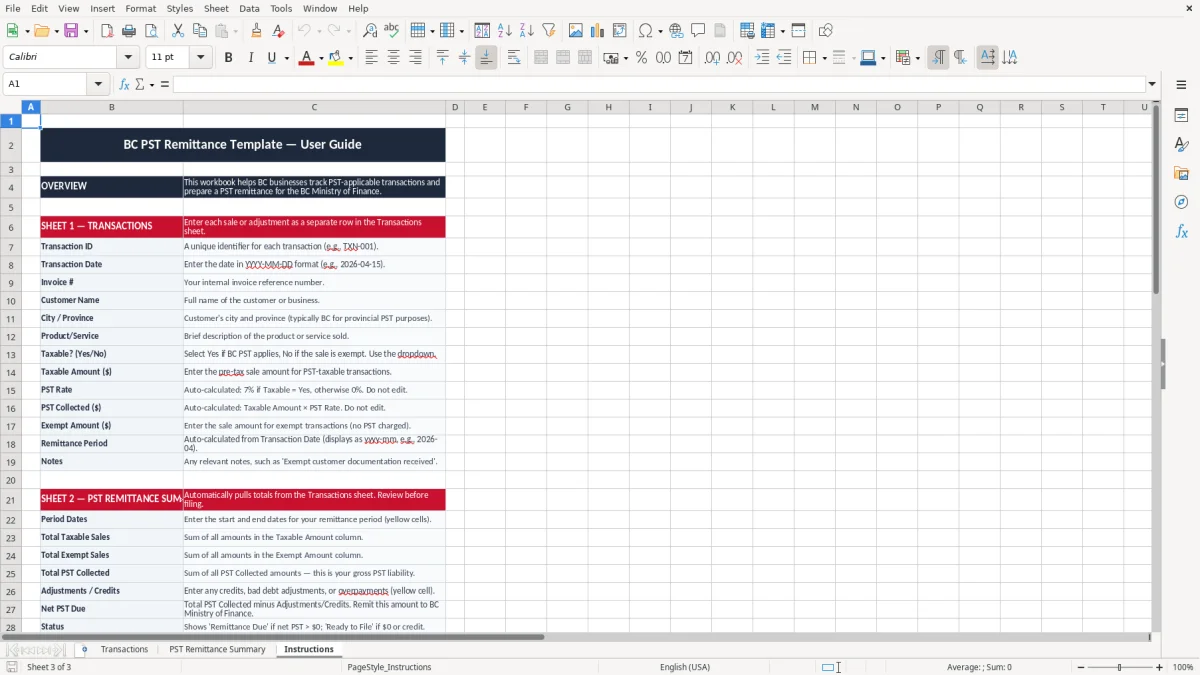The image size is (1200, 675).
Task: Click the status bar zoom slider handle
Action: [x=1120, y=667]
